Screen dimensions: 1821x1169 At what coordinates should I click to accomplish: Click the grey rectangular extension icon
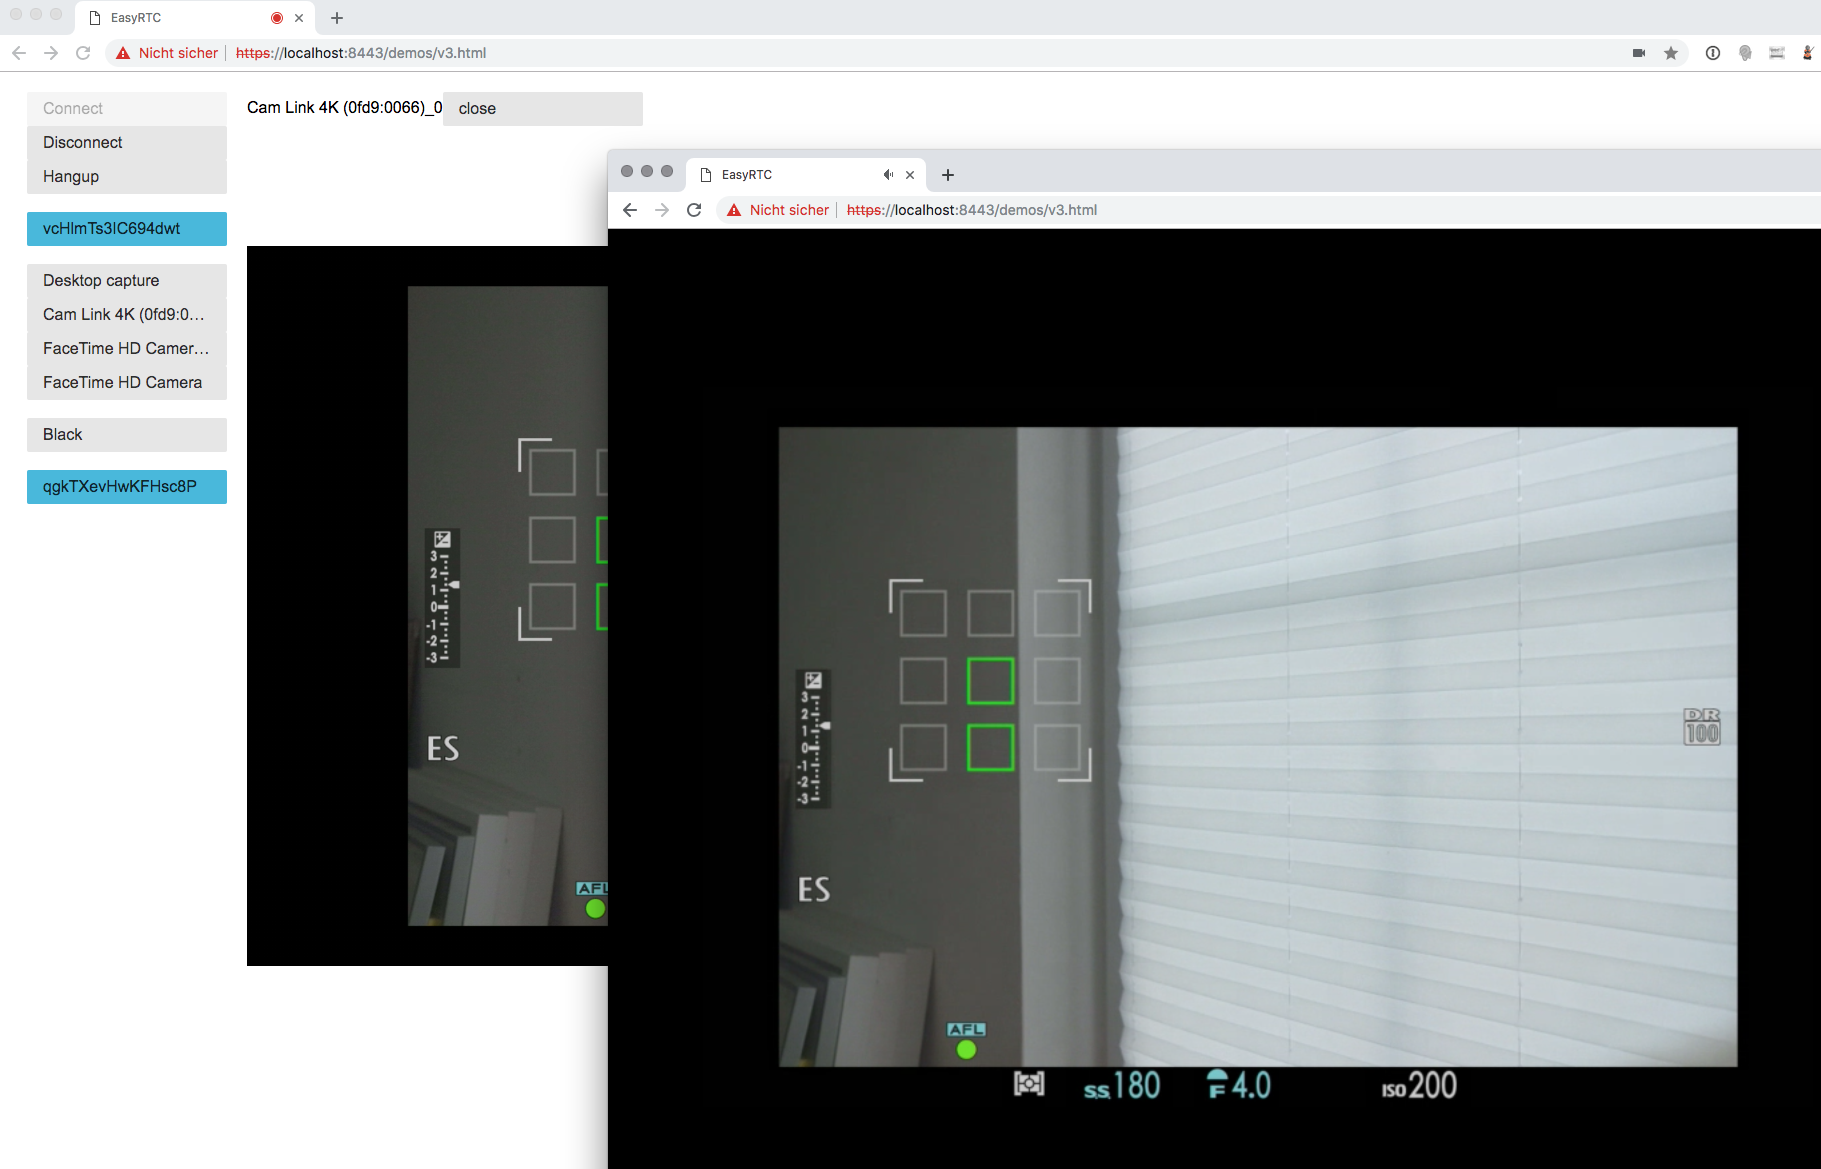[x=1777, y=53]
